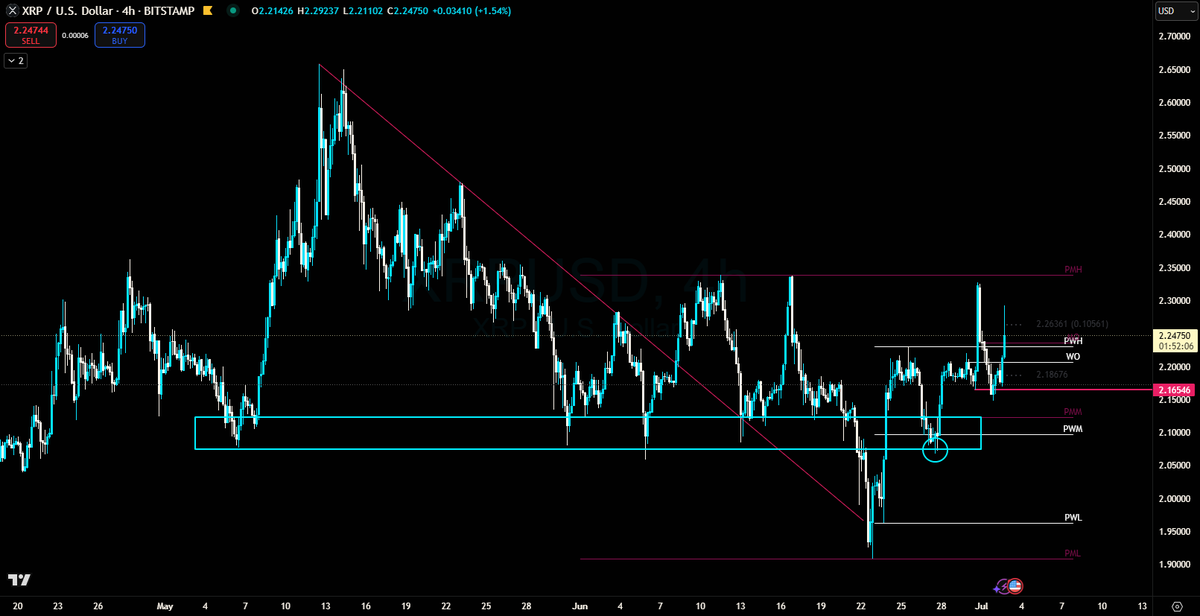Select the PWL level label
Image resolution: width=1200 pixels, height=616 pixels.
point(1073,518)
